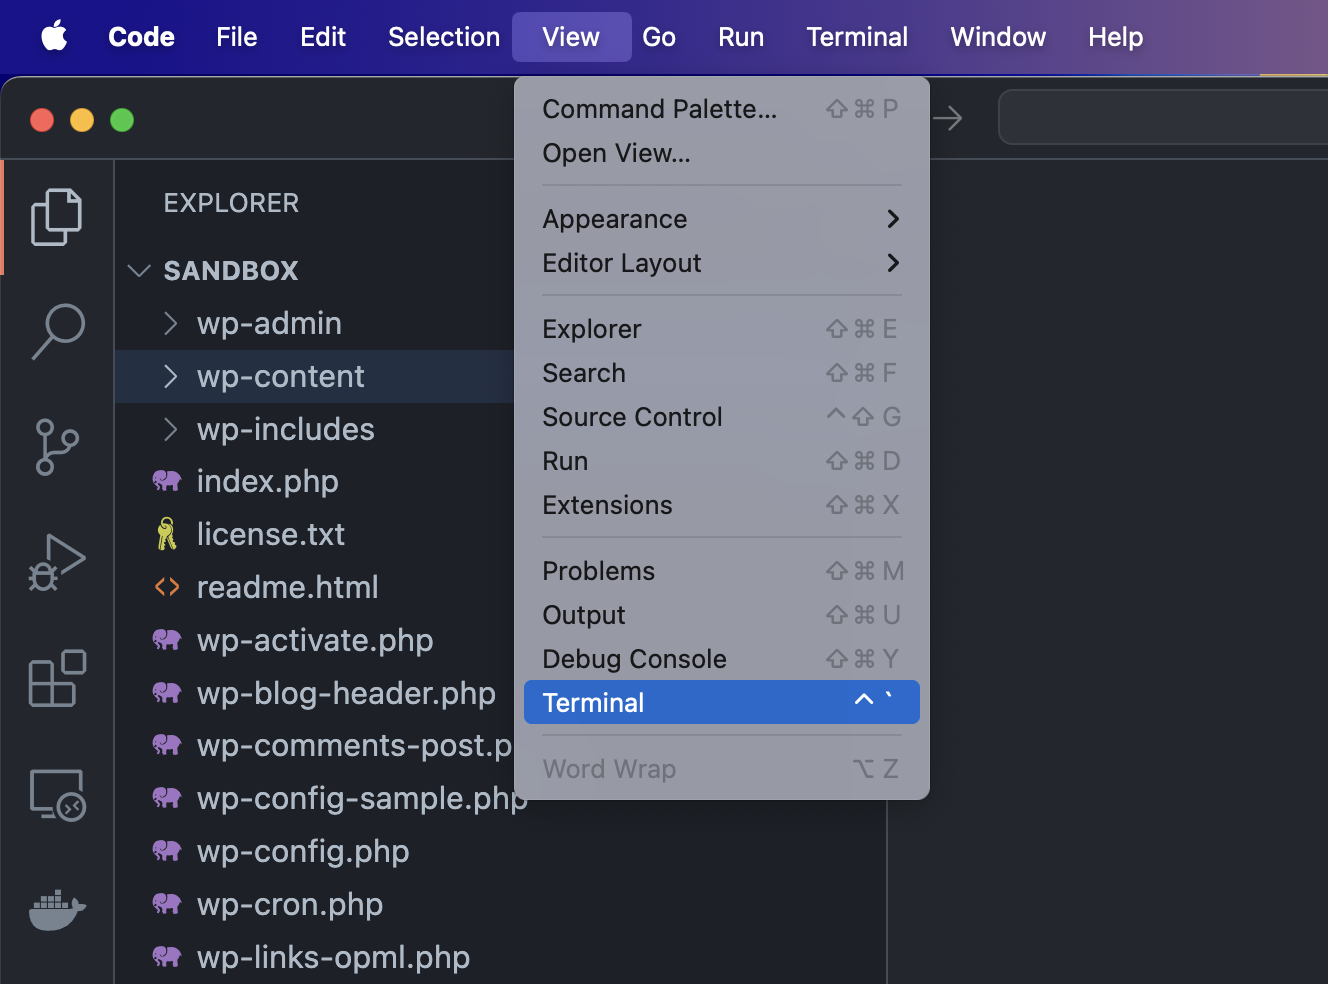Open the Selection menu

(x=444, y=37)
